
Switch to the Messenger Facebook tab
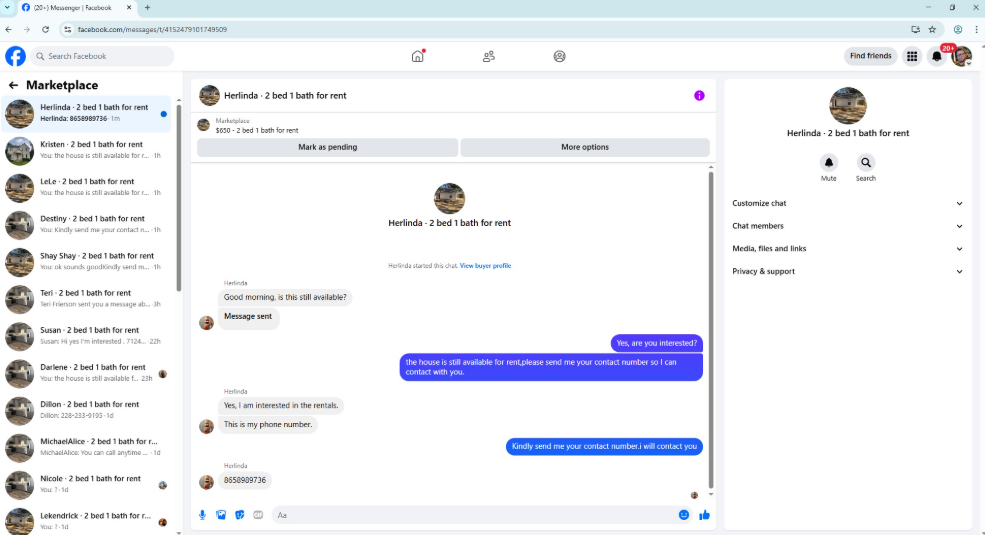click(75, 8)
